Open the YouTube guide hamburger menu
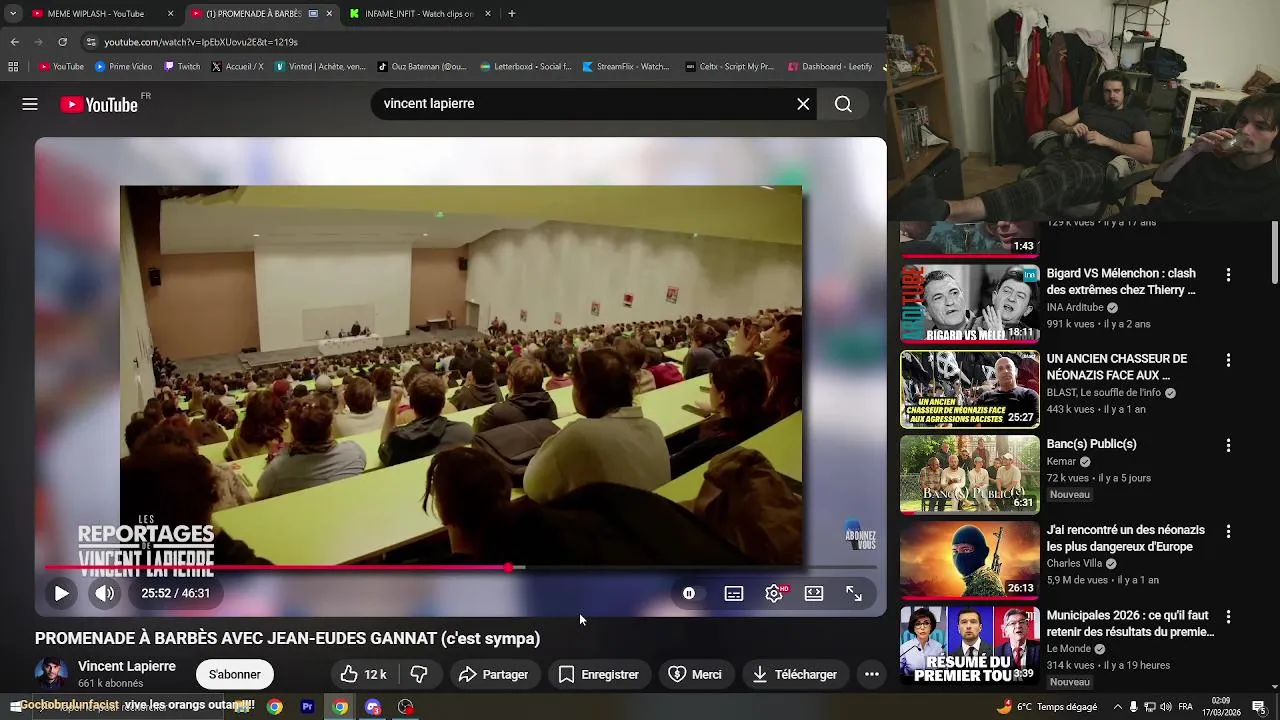 pos(30,104)
